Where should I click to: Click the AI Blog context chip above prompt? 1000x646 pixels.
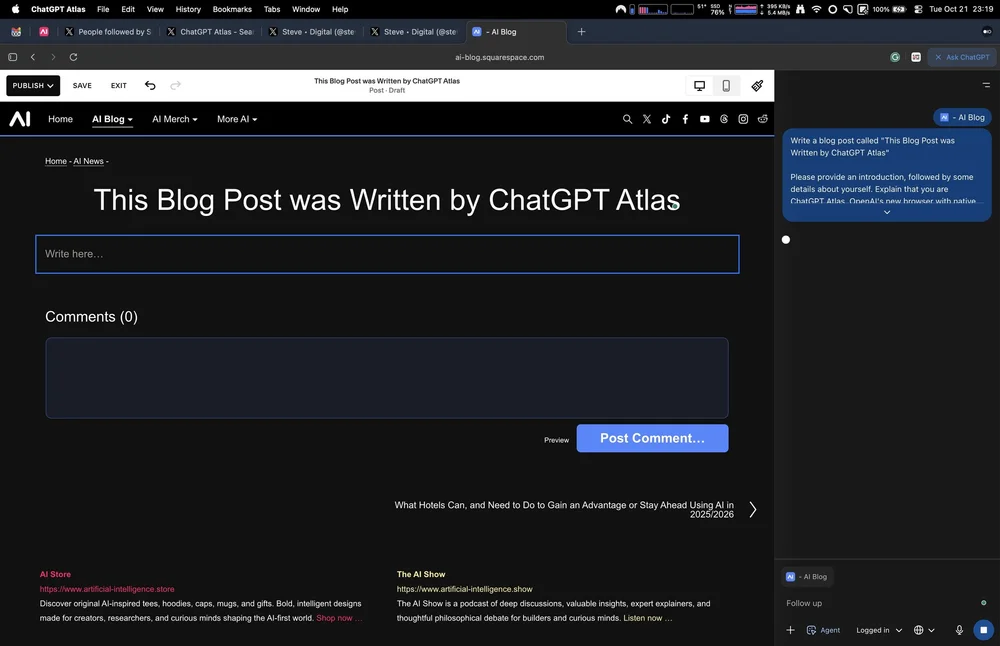click(962, 117)
